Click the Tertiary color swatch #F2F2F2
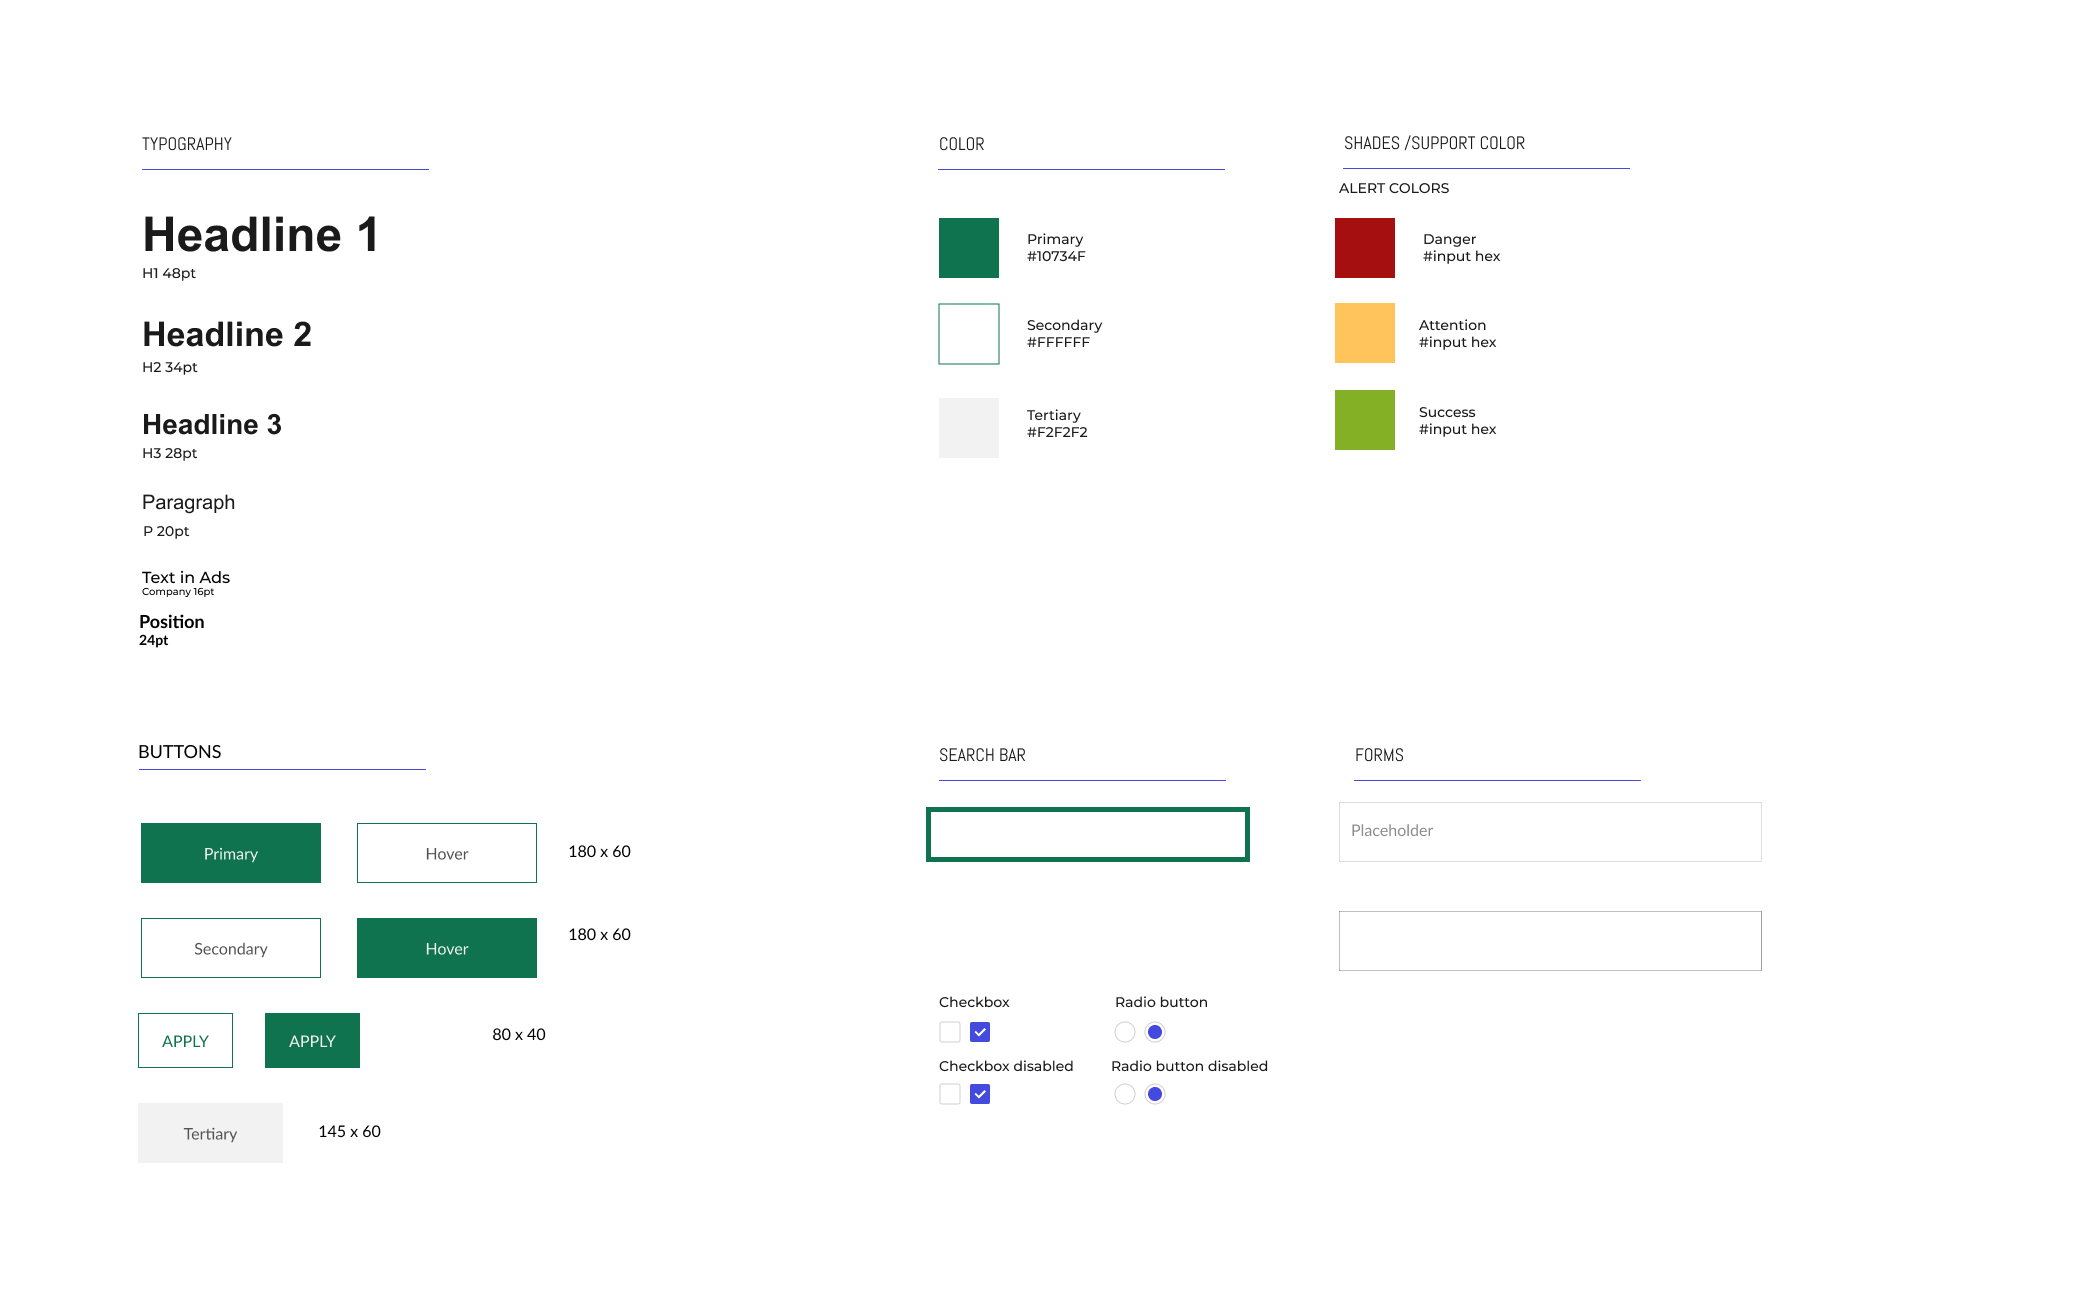Screen dimensions: 2087x1294 (969, 422)
